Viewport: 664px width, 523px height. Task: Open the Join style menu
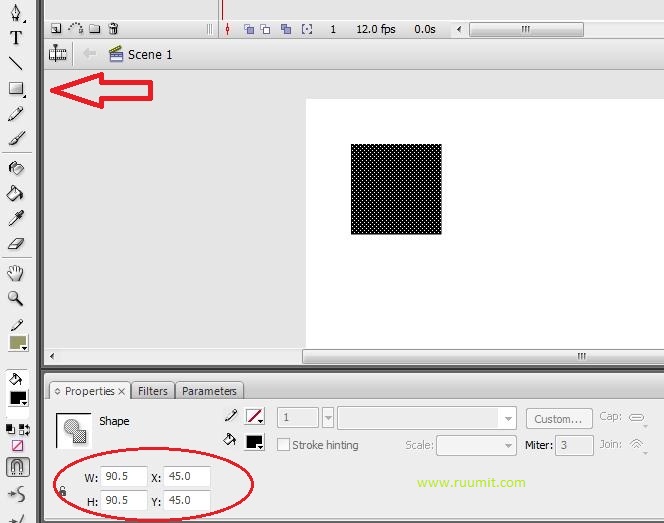pyautogui.click(x=637, y=446)
